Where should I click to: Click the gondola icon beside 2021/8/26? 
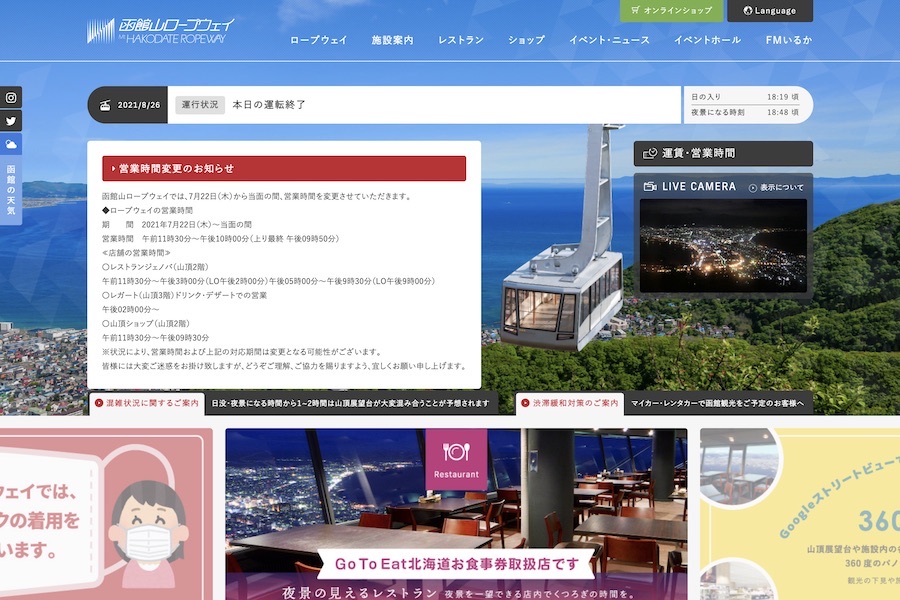tap(104, 105)
